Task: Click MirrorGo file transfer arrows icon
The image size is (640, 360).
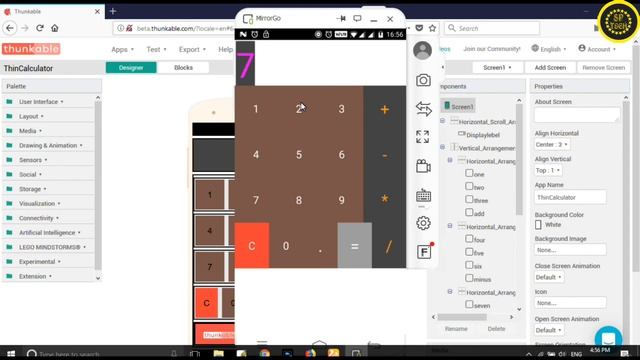Action: 423,109
